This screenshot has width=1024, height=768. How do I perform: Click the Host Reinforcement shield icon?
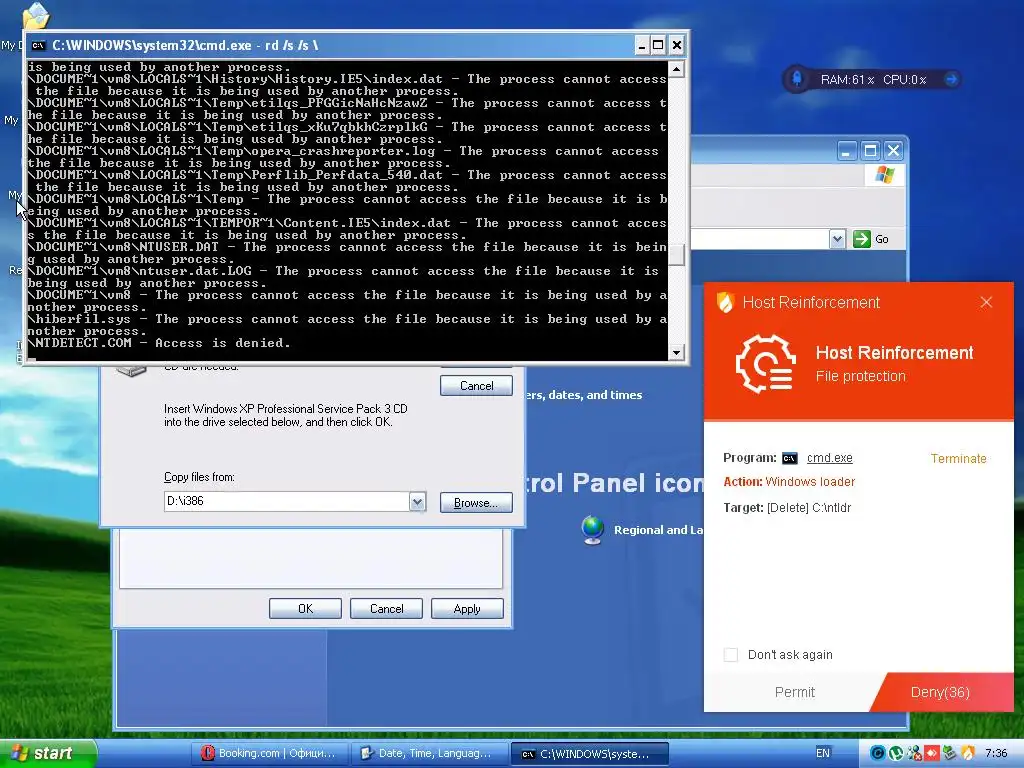tap(726, 302)
